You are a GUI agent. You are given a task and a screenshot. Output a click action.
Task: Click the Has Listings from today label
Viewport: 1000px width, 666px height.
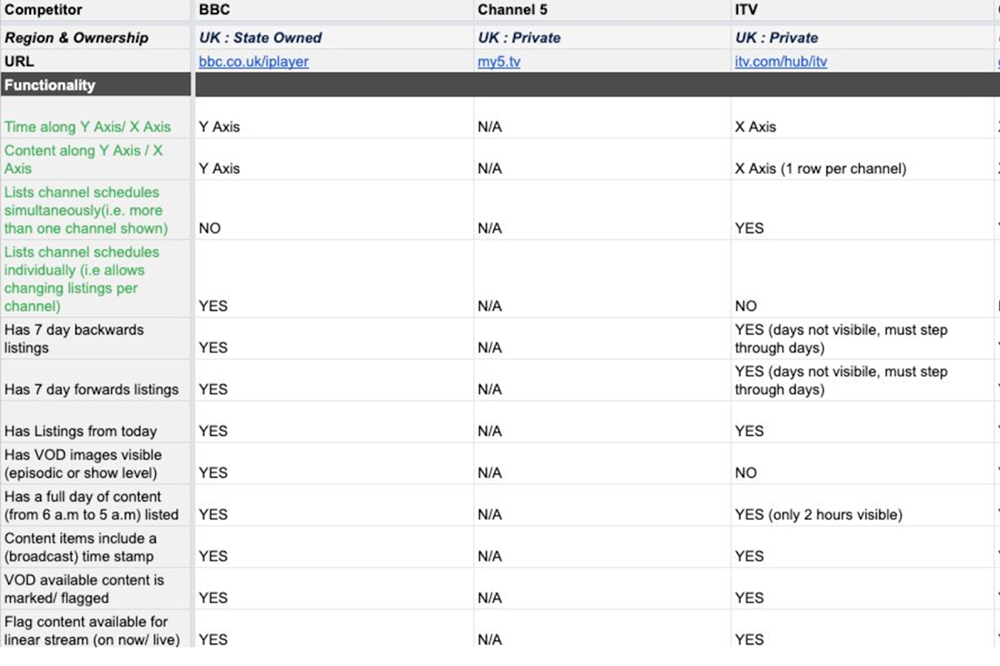(x=80, y=431)
